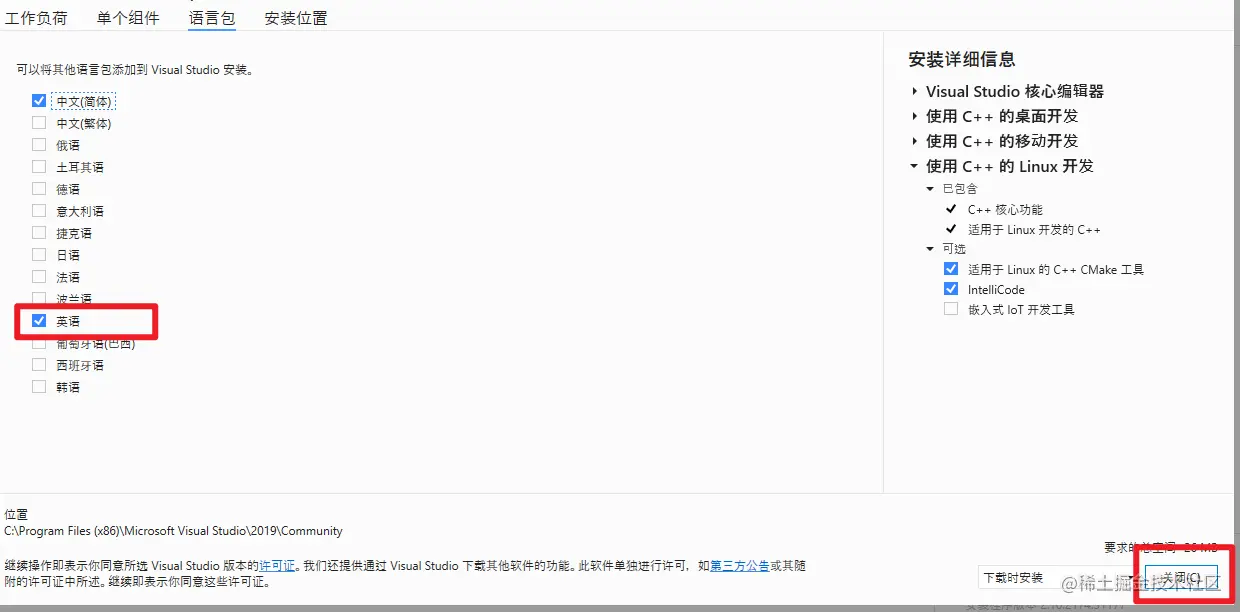The width and height of the screenshot is (1240, 612).
Task: Expand 使用 C++ 的桌面开发 section
Action: coord(915,116)
